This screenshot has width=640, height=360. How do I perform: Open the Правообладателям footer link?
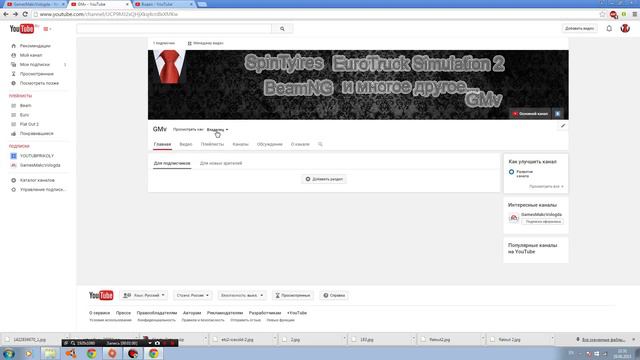tap(157, 313)
